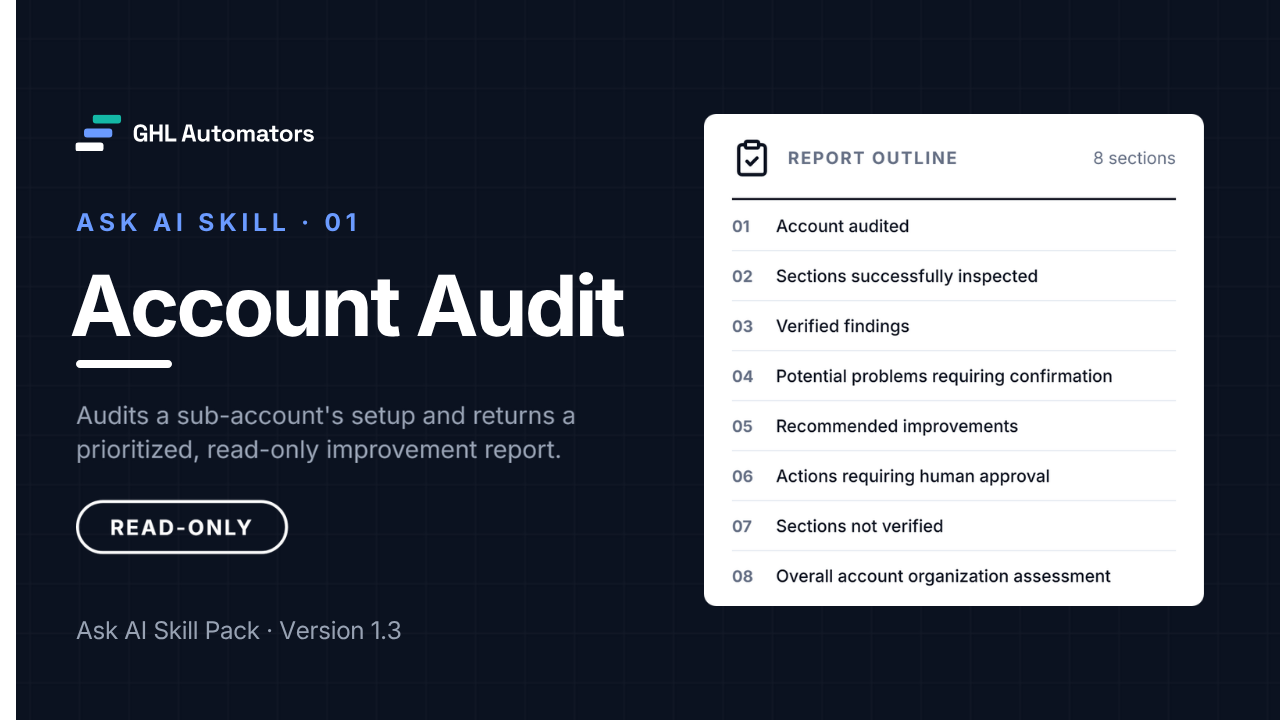Click the number 01 in the outline list
Screen dimensions: 1280x720
click(x=741, y=226)
